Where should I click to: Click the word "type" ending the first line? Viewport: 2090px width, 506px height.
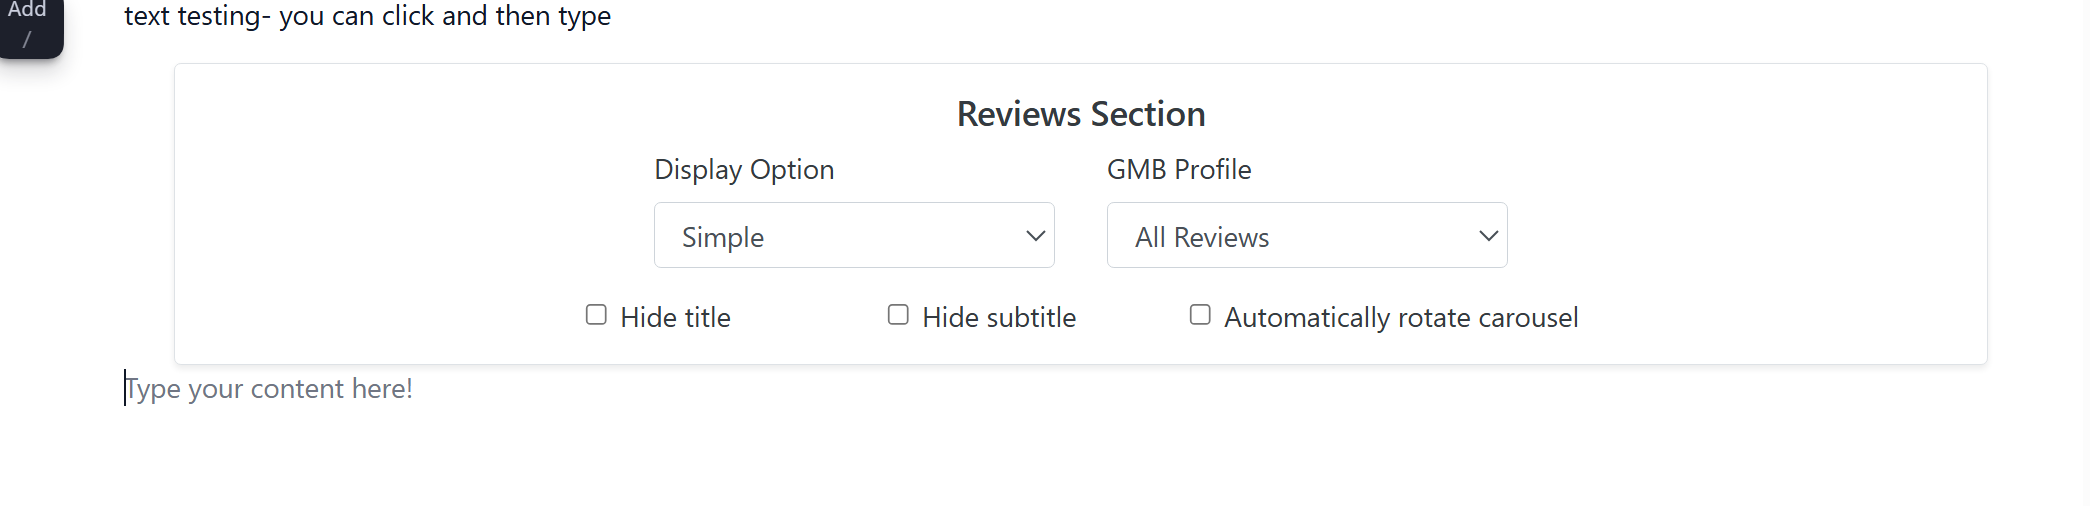pos(584,17)
